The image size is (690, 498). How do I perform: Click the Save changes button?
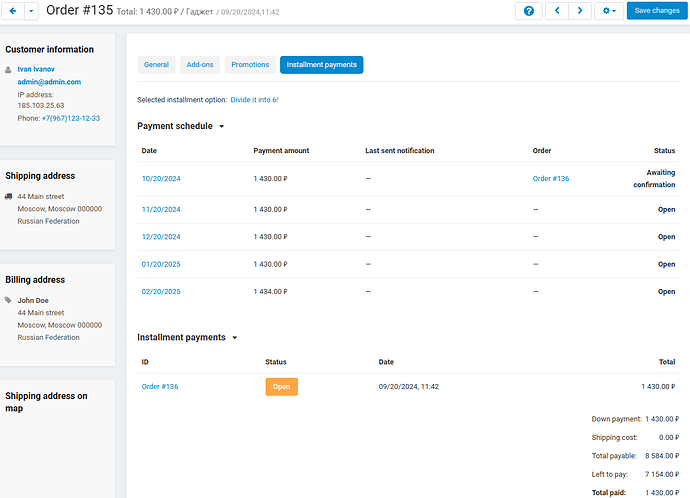pos(657,11)
